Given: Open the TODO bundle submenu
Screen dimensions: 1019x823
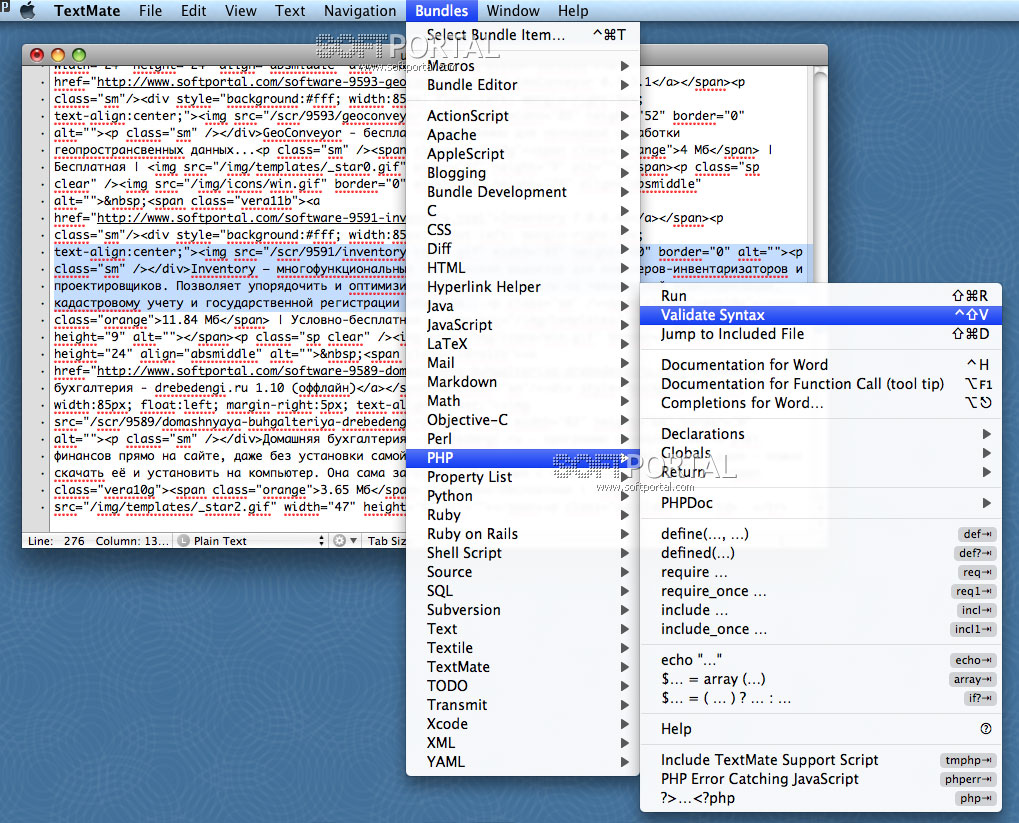Looking at the screenshot, I should pos(522,686).
